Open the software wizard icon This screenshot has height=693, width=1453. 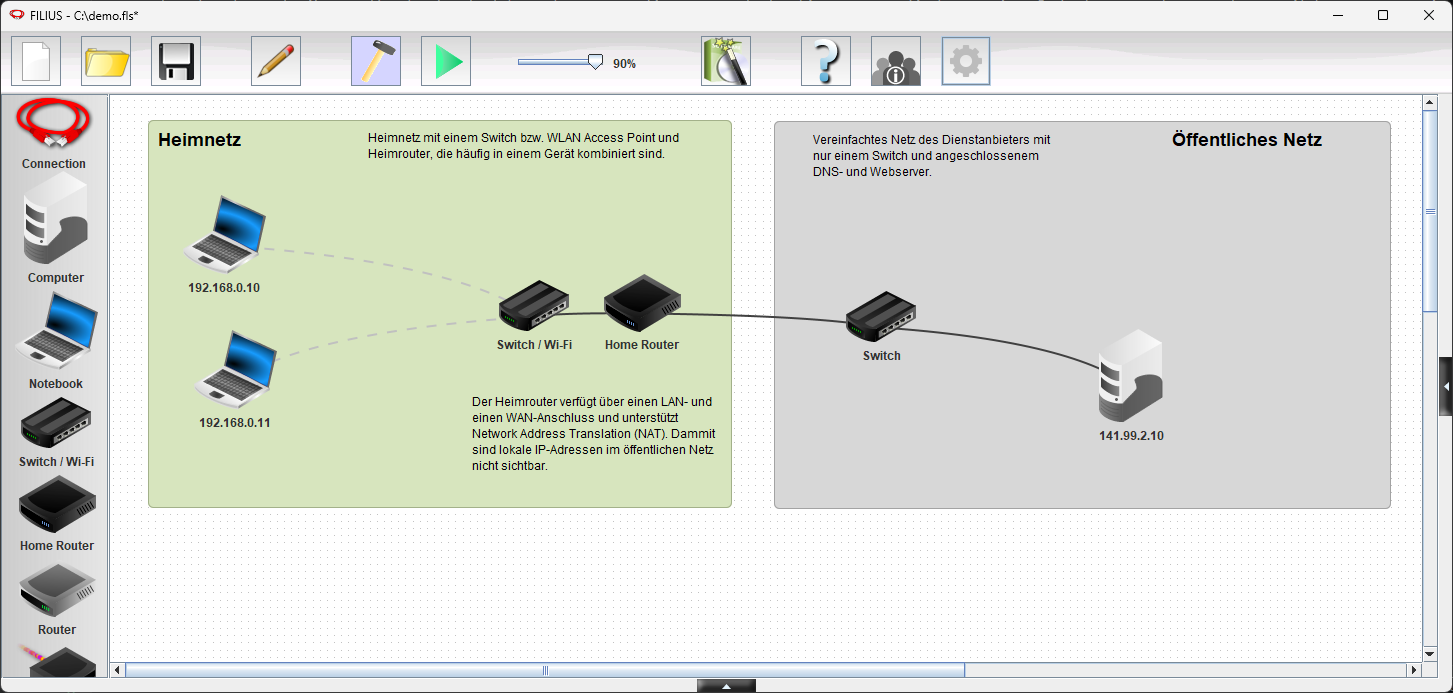(726, 62)
